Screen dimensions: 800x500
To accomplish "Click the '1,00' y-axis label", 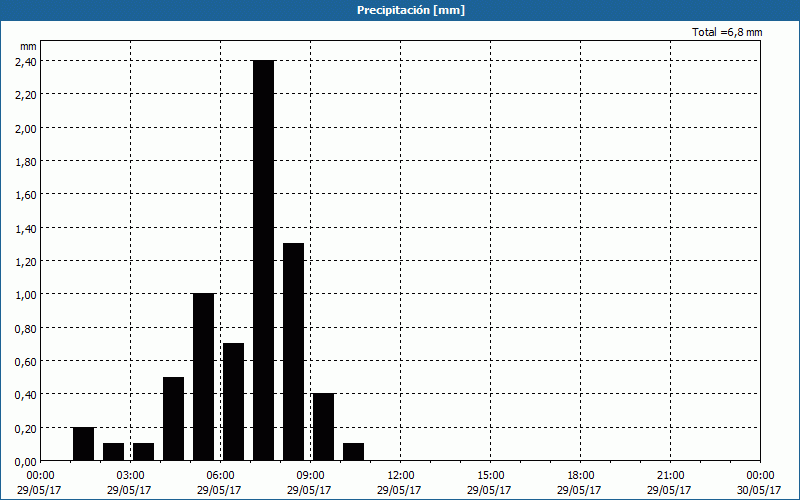I will click(26, 295).
